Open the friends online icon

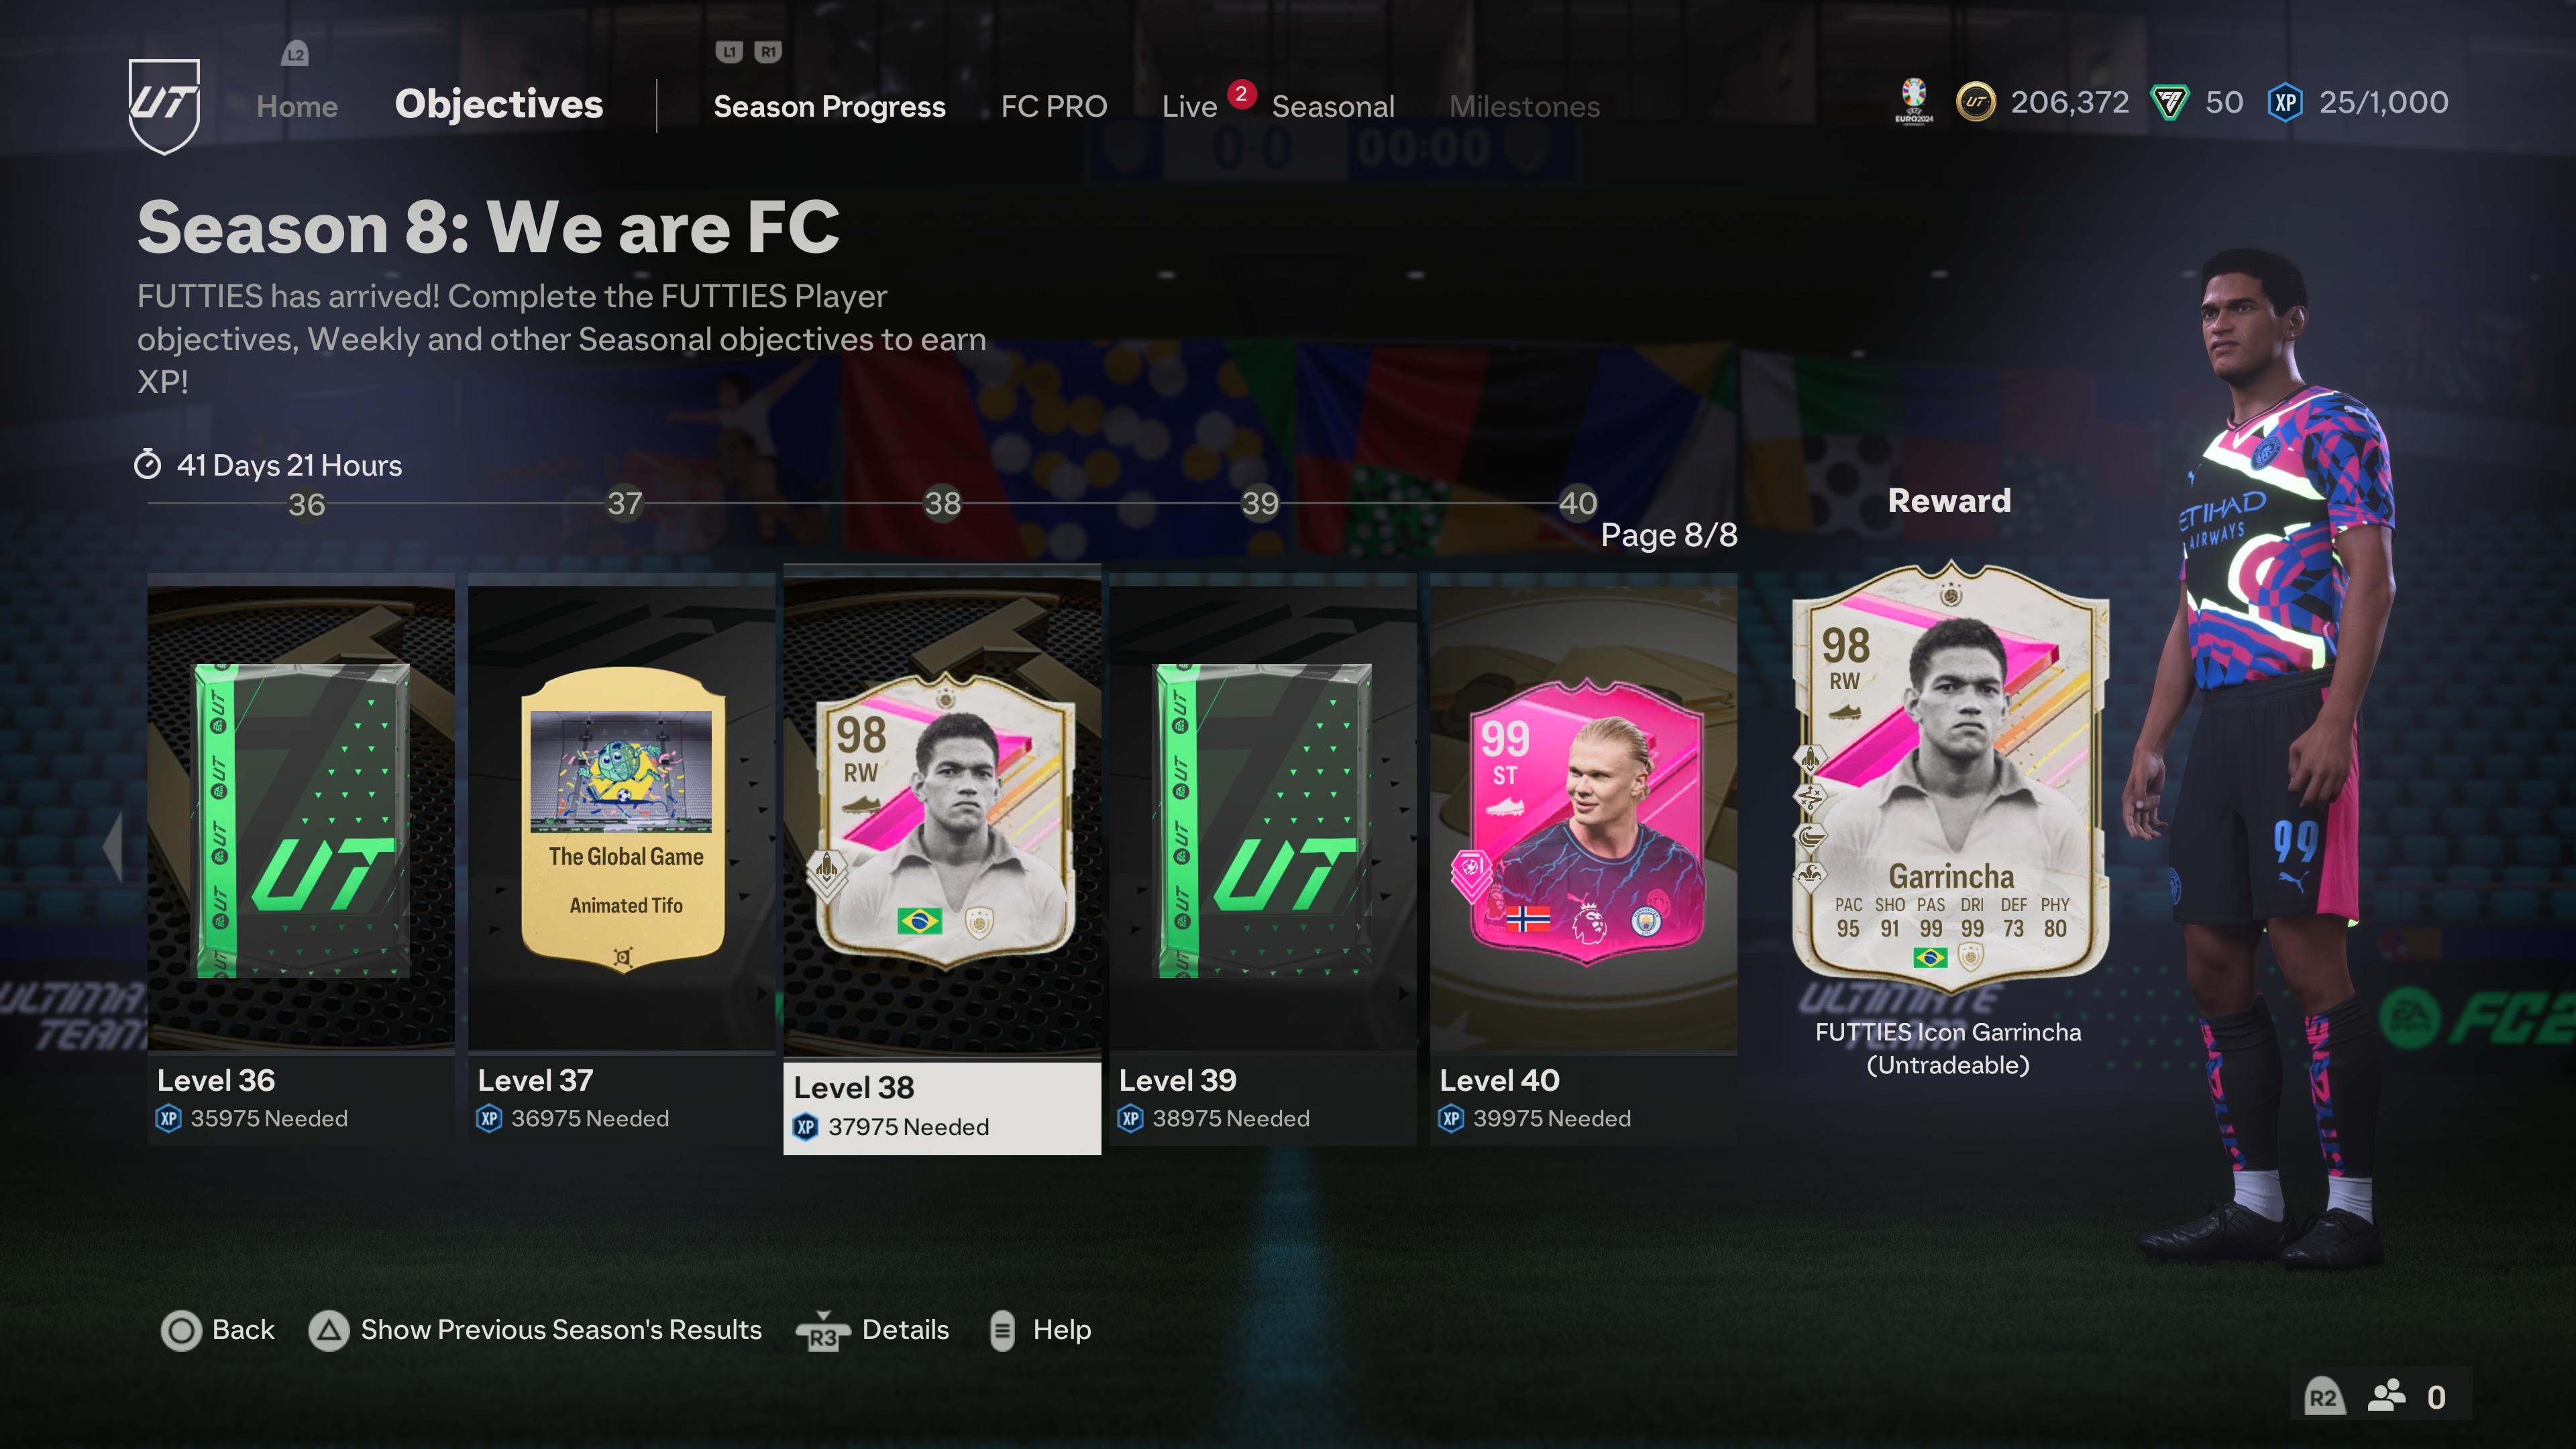pos(2386,1396)
